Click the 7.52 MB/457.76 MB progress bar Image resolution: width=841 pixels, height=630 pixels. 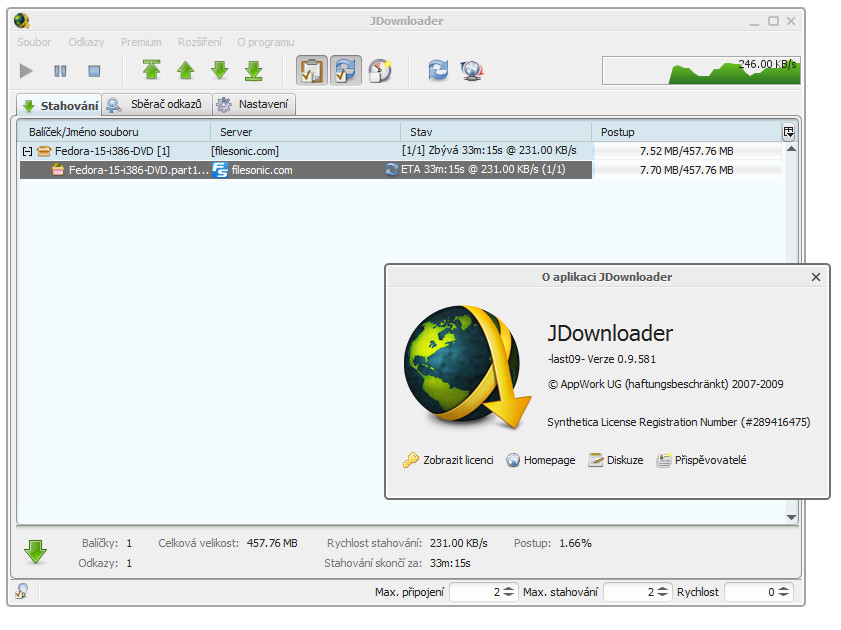687,151
